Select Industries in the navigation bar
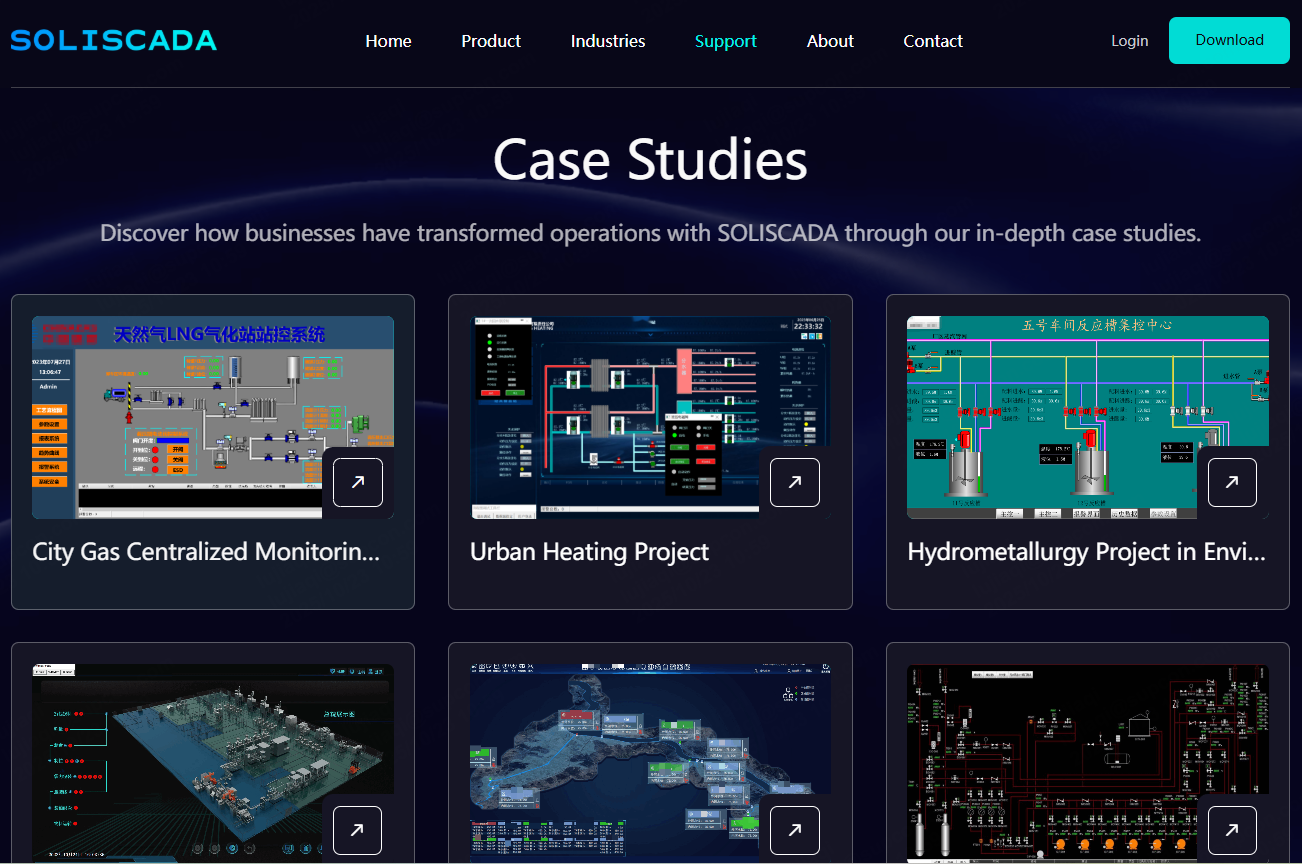The width and height of the screenshot is (1302, 864). point(608,41)
